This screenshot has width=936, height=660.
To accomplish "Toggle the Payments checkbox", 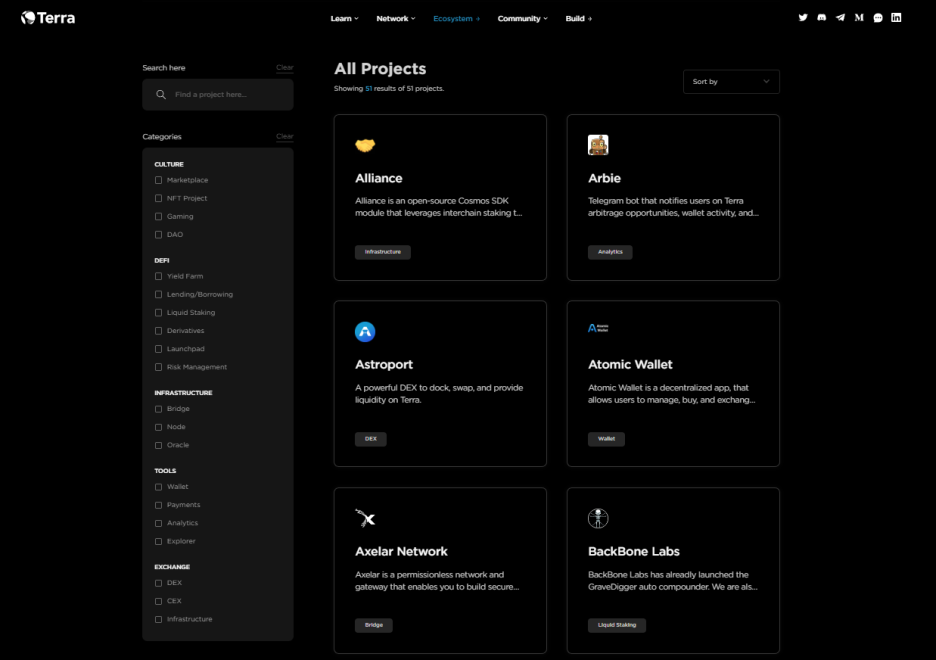I will click(x=158, y=505).
